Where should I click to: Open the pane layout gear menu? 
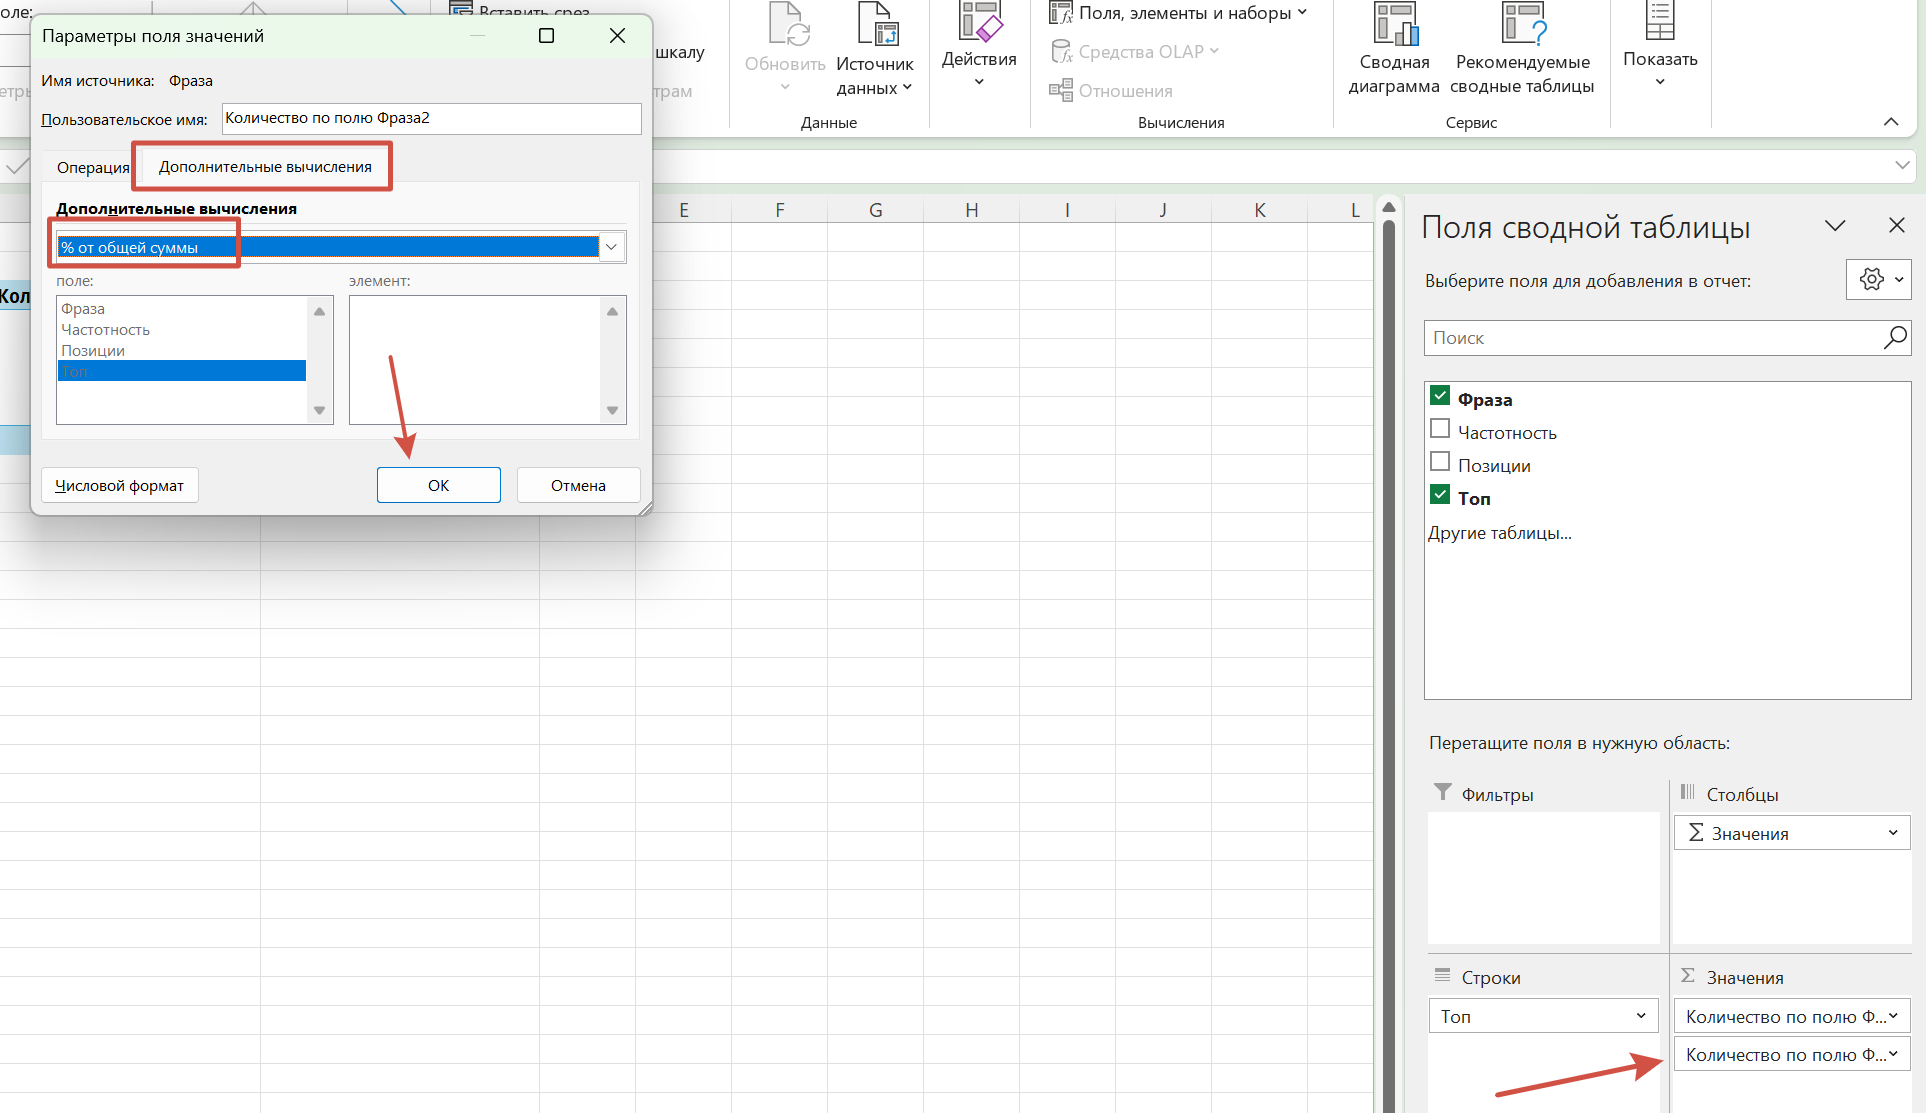1879,280
